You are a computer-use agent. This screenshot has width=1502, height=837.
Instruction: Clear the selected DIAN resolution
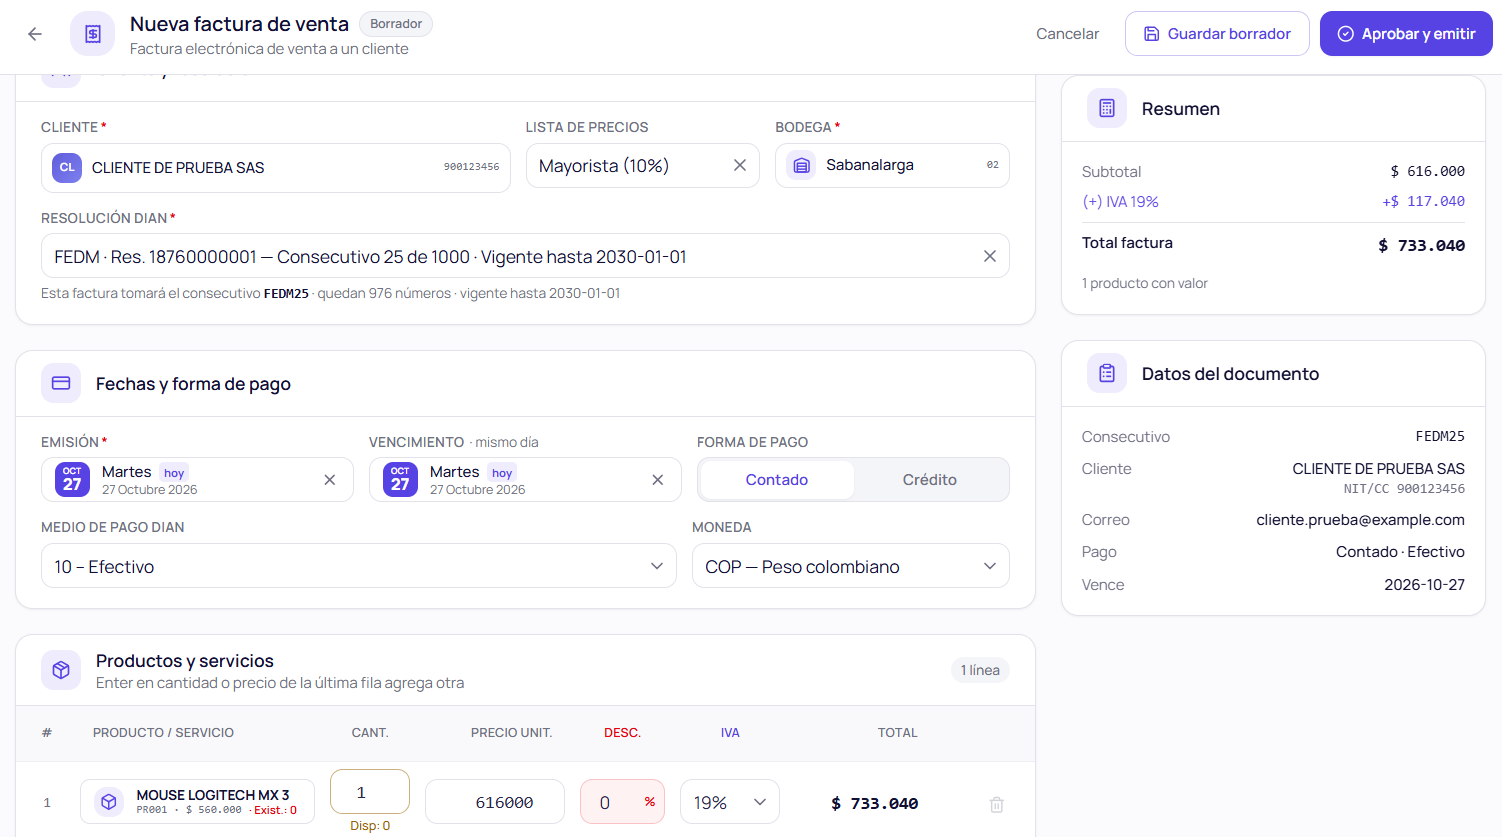click(990, 256)
